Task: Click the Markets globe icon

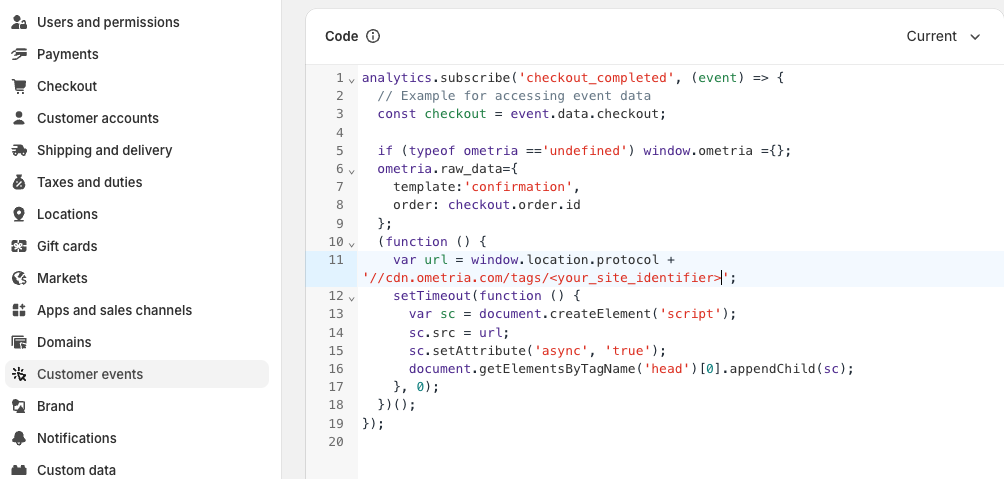Action: click(18, 278)
